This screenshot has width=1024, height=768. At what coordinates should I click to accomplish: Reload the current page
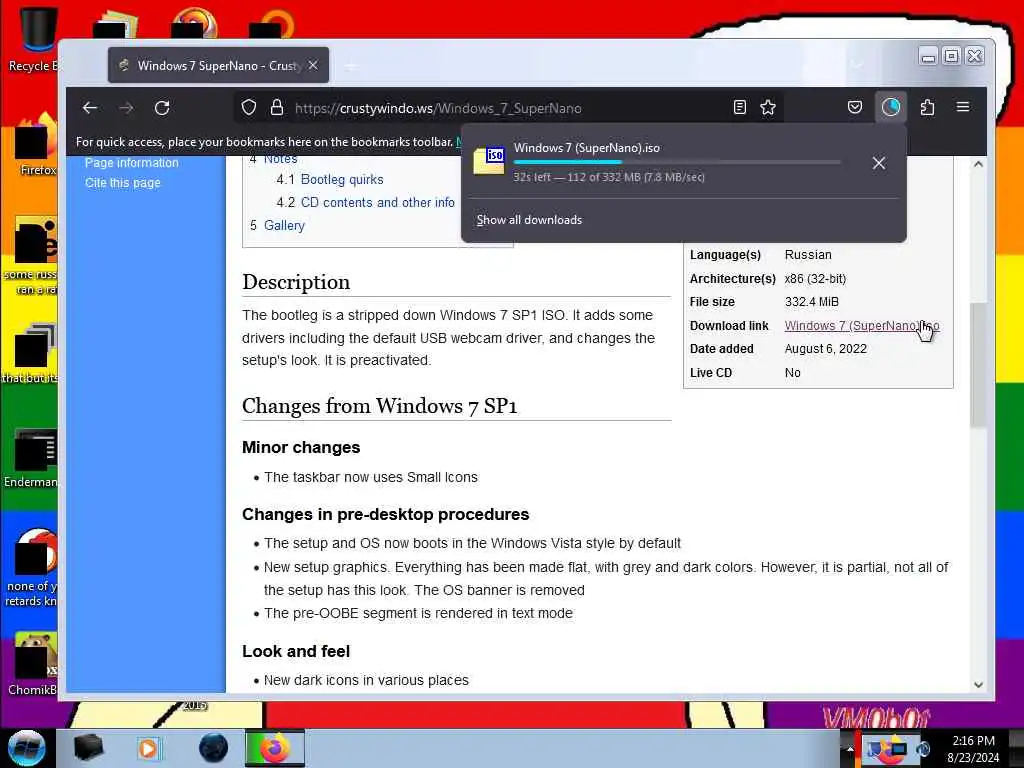click(163, 108)
